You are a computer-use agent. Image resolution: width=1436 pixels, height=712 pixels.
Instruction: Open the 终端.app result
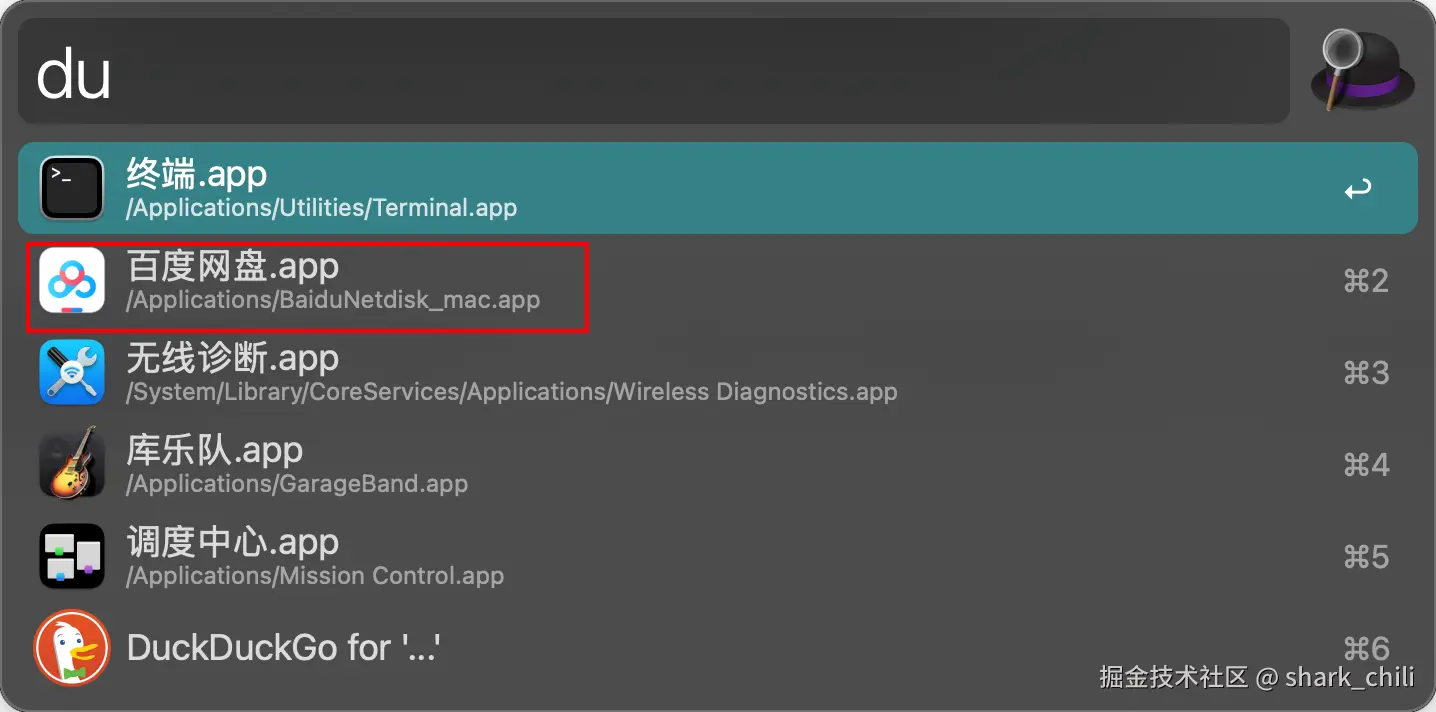point(197,175)
